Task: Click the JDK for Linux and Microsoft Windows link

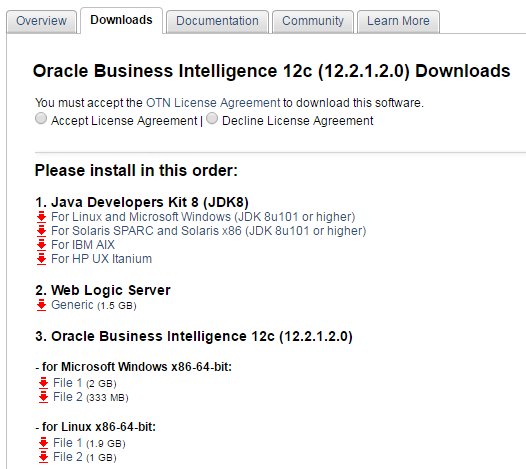Action: (x=203, y=217)
